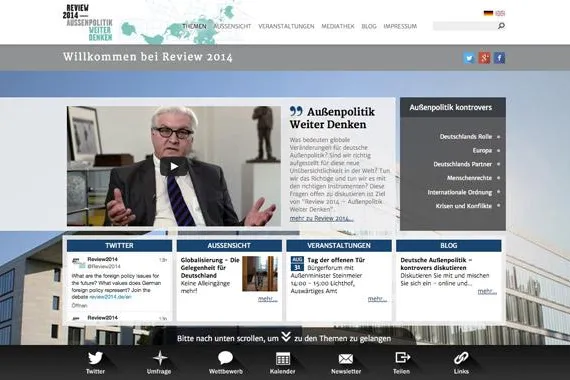Click the VERANSTALTUNGEN panel header
This screenshot has width=570, height=380.
pos(339,245)
